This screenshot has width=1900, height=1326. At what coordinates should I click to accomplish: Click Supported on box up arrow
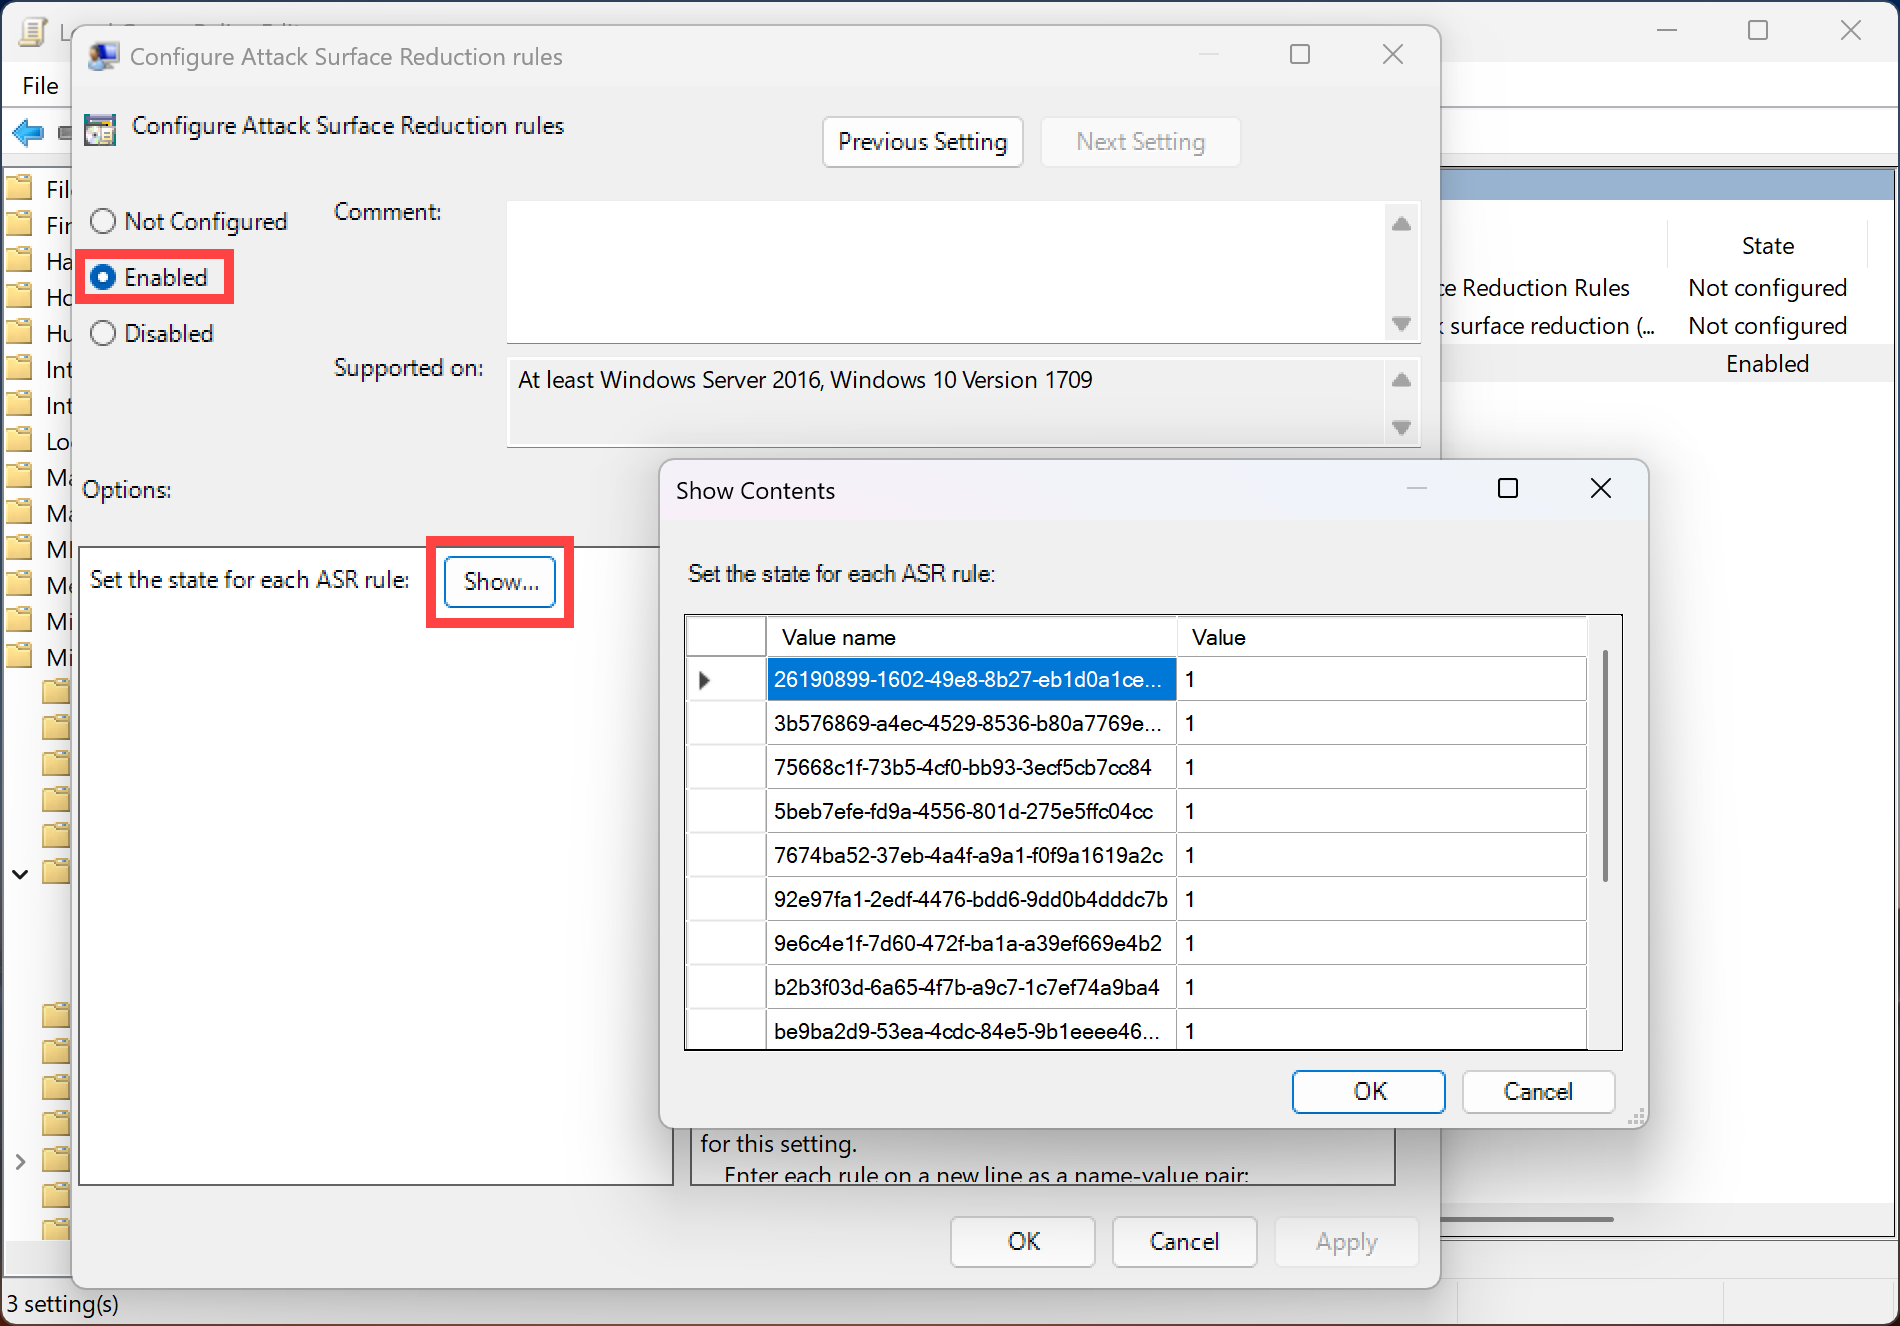1401,380
